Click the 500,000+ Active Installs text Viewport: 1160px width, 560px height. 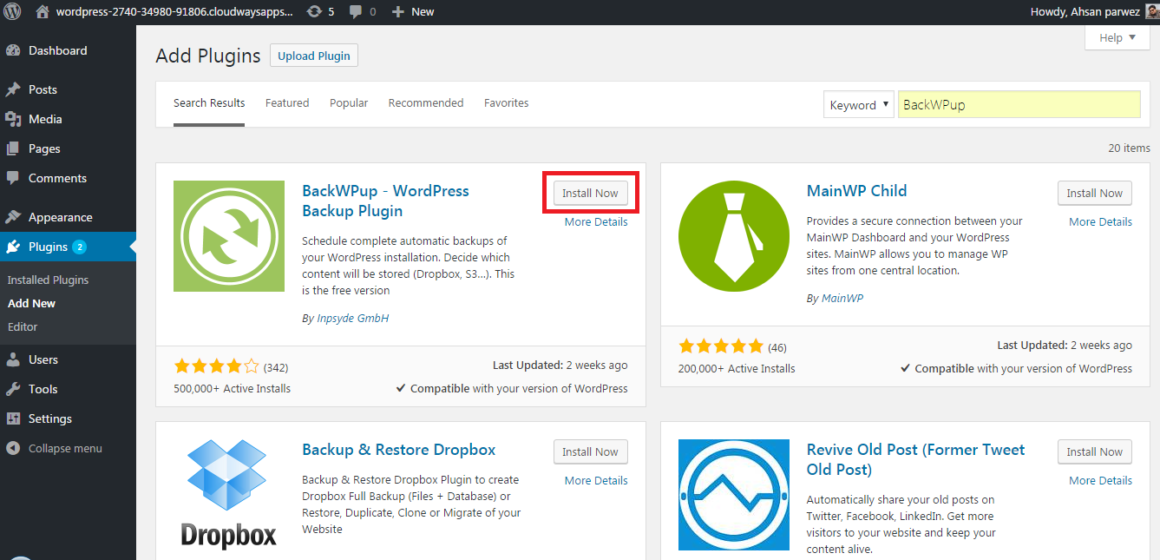tap(232, 388)
